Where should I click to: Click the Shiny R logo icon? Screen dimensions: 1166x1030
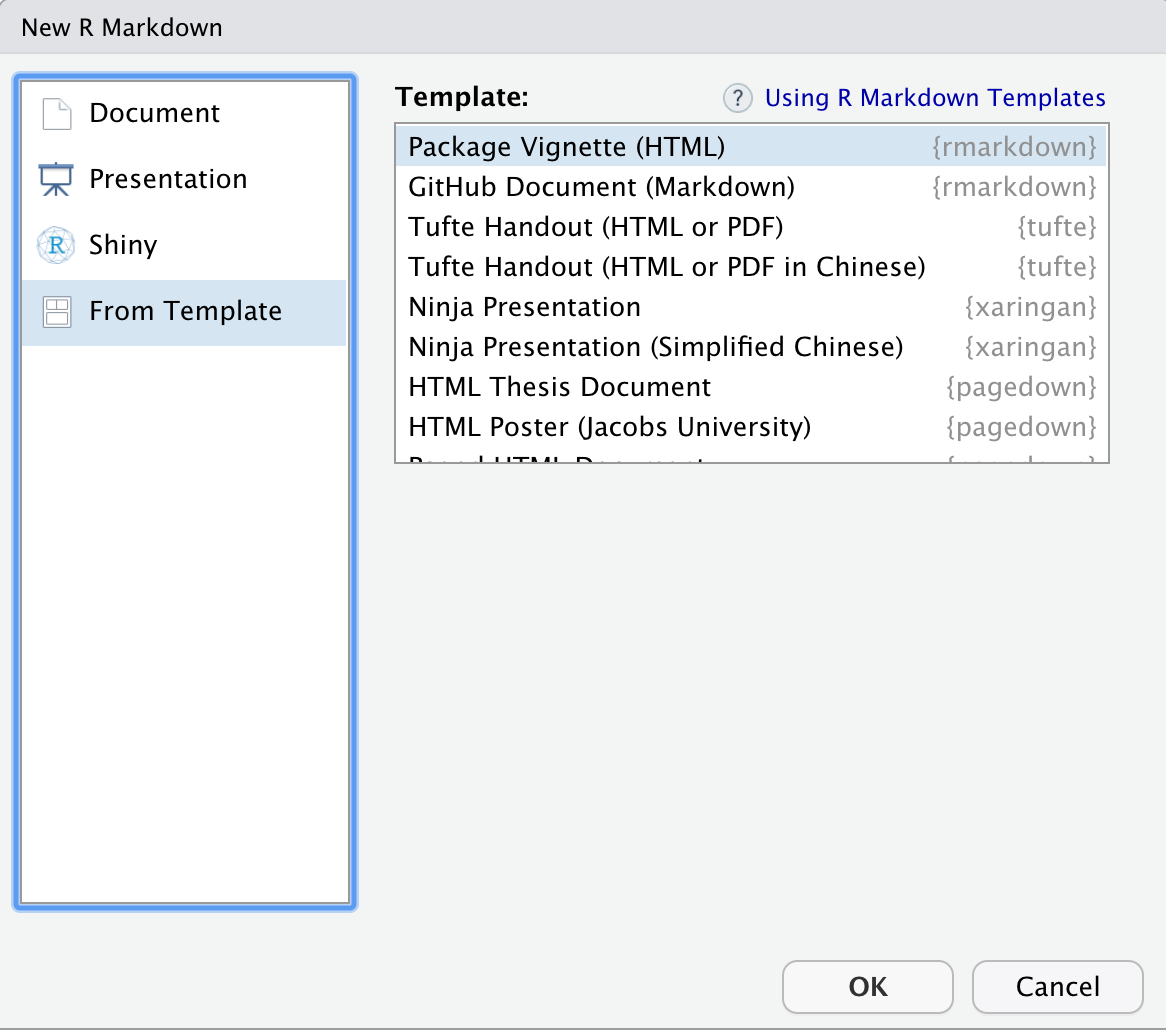tap(57, 245)
